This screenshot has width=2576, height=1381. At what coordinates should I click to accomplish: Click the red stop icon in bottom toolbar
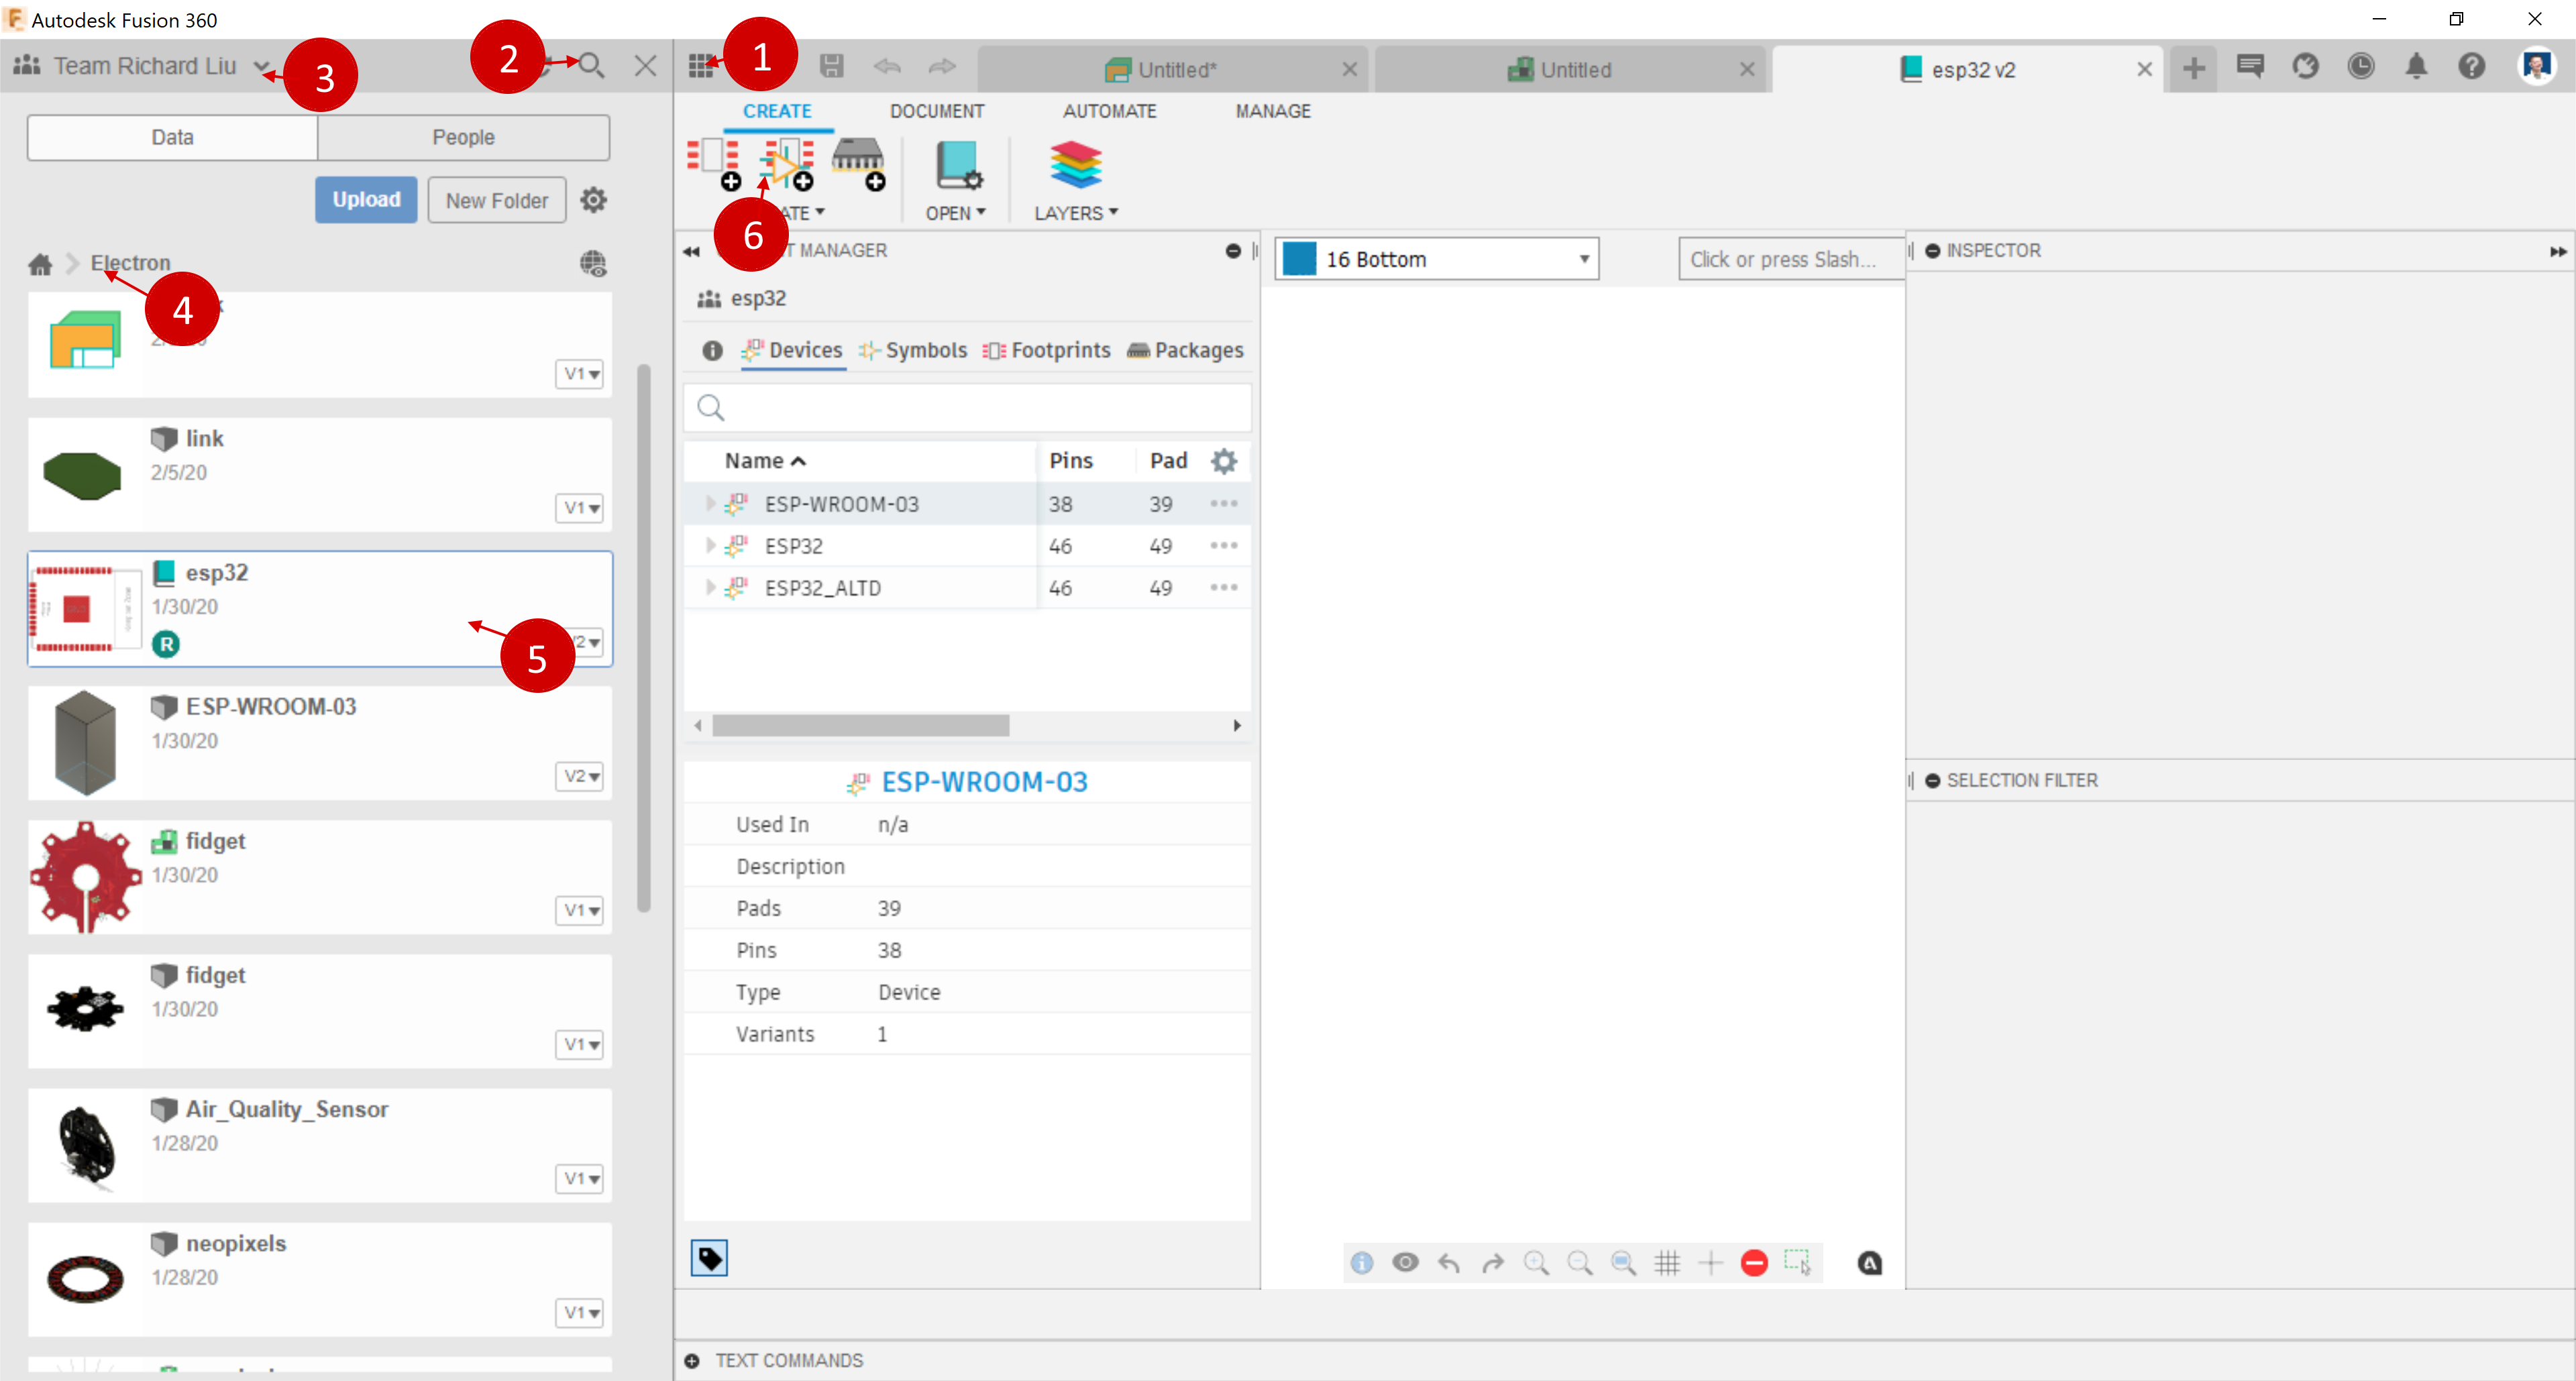coord(1754,1263)
